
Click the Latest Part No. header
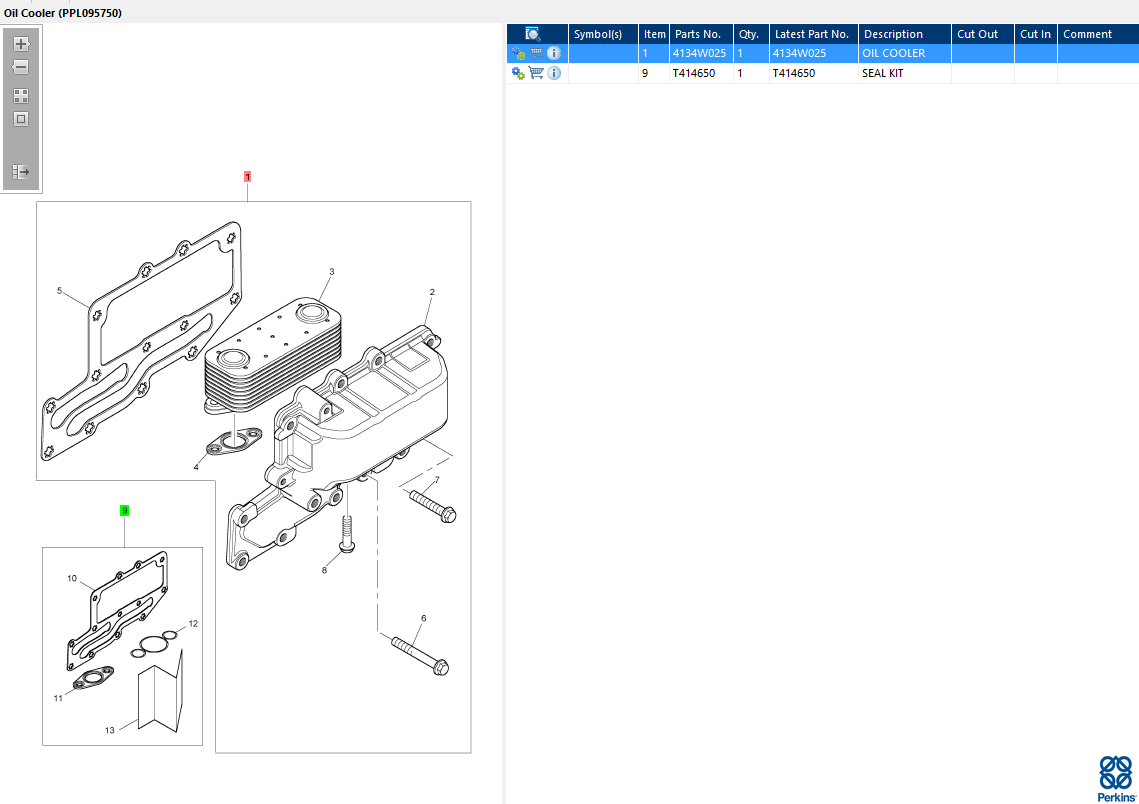814,34
